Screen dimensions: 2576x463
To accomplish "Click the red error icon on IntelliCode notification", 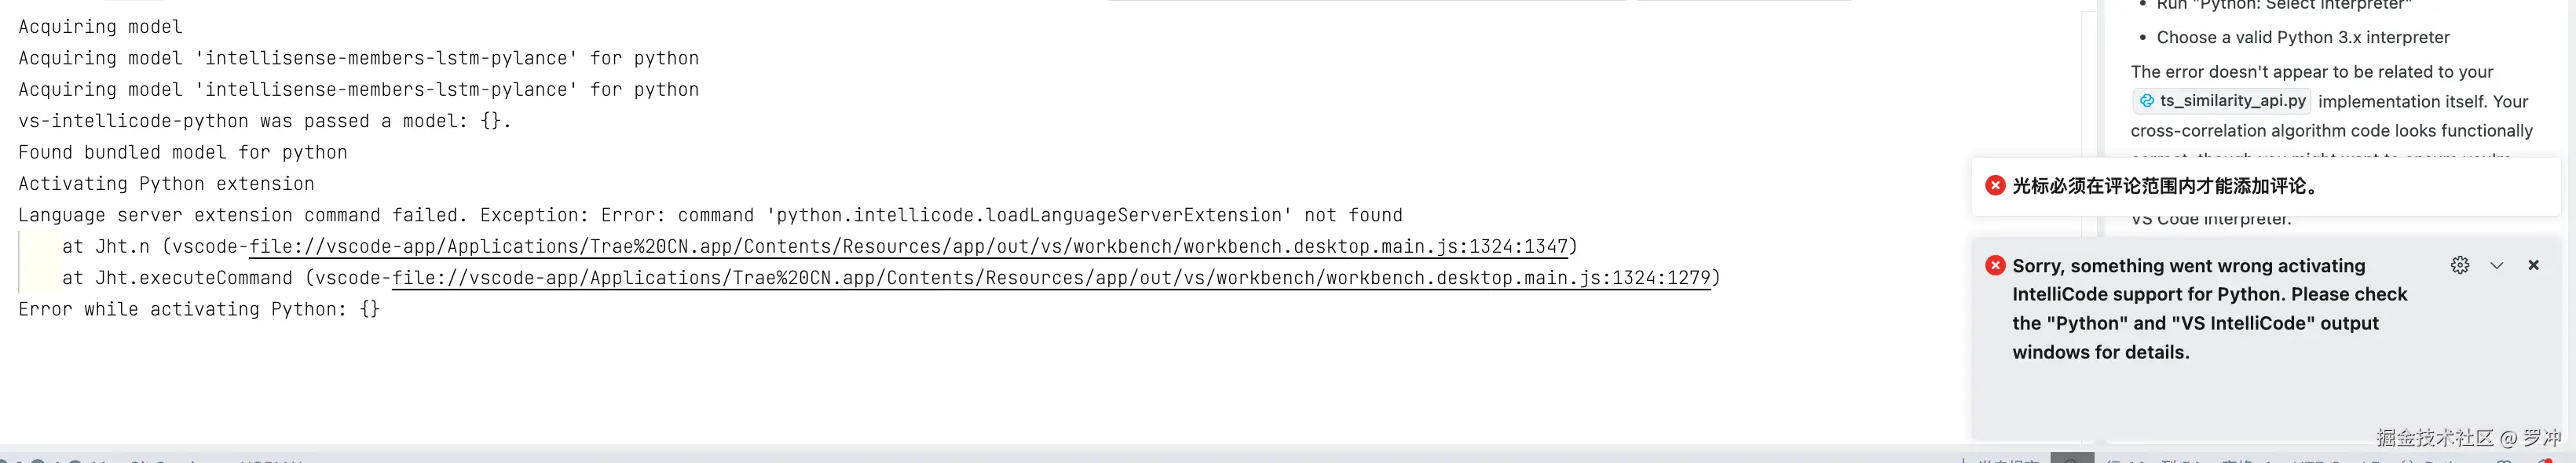I will click(x=1995, y=265).
